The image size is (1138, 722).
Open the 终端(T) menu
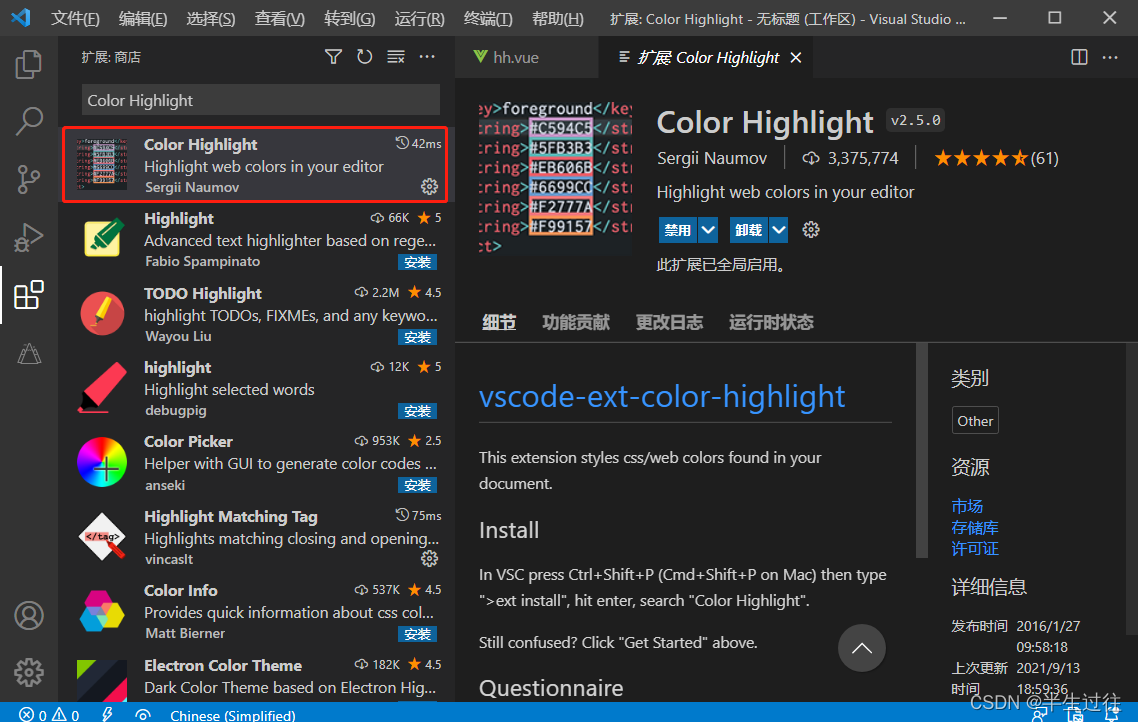coord(488,19)
